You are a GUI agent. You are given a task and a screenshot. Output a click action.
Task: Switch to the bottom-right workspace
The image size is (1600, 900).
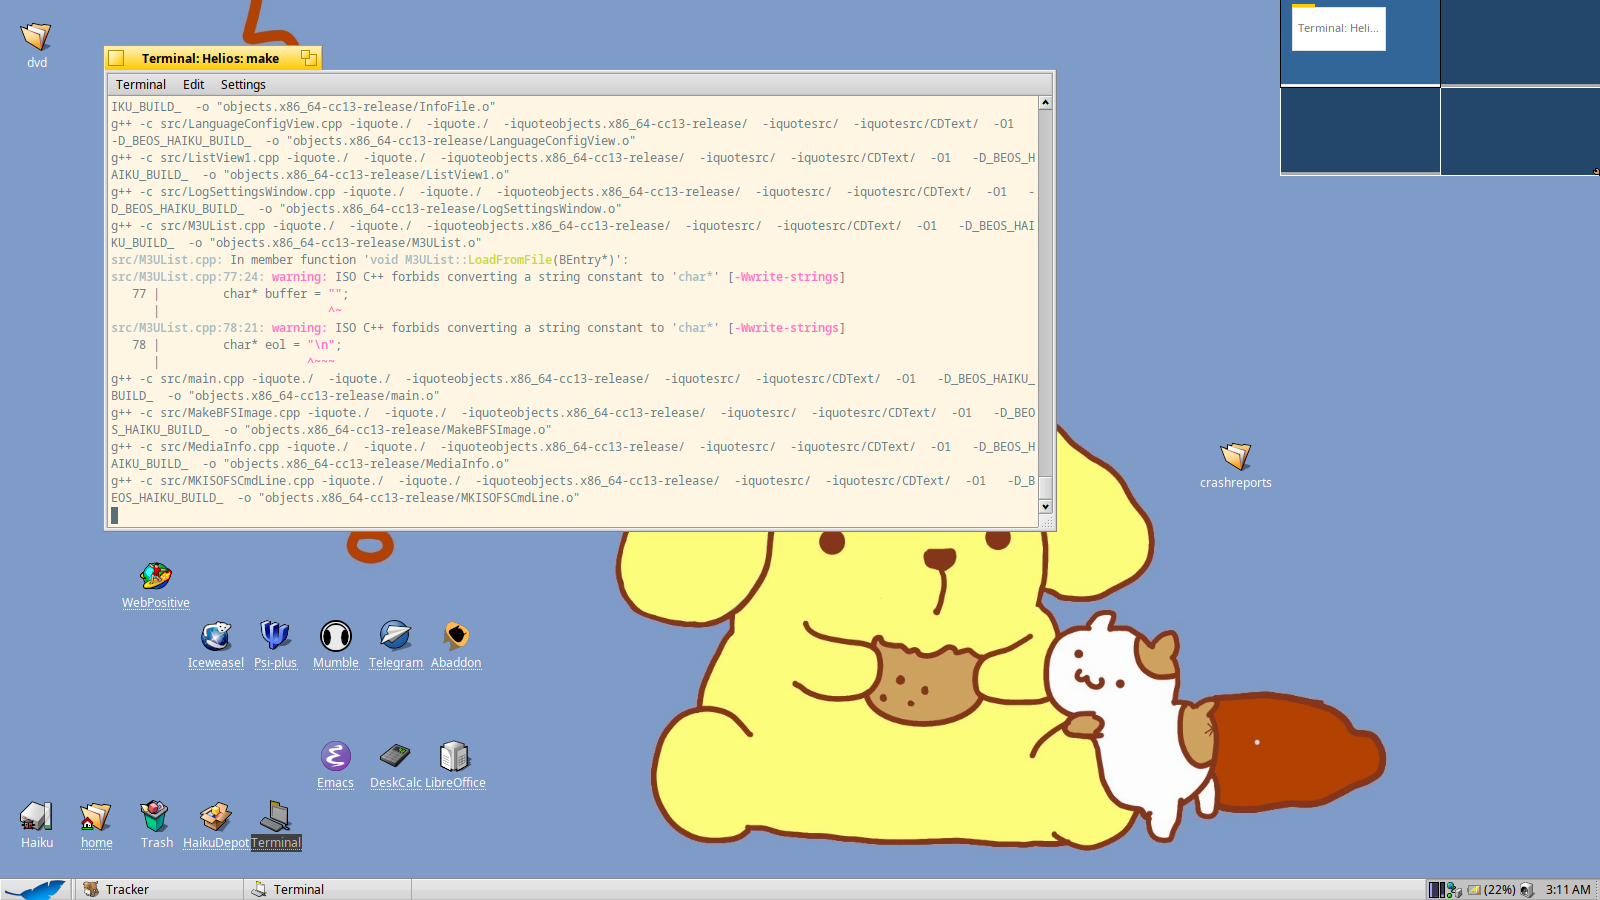coord(1520,130)
